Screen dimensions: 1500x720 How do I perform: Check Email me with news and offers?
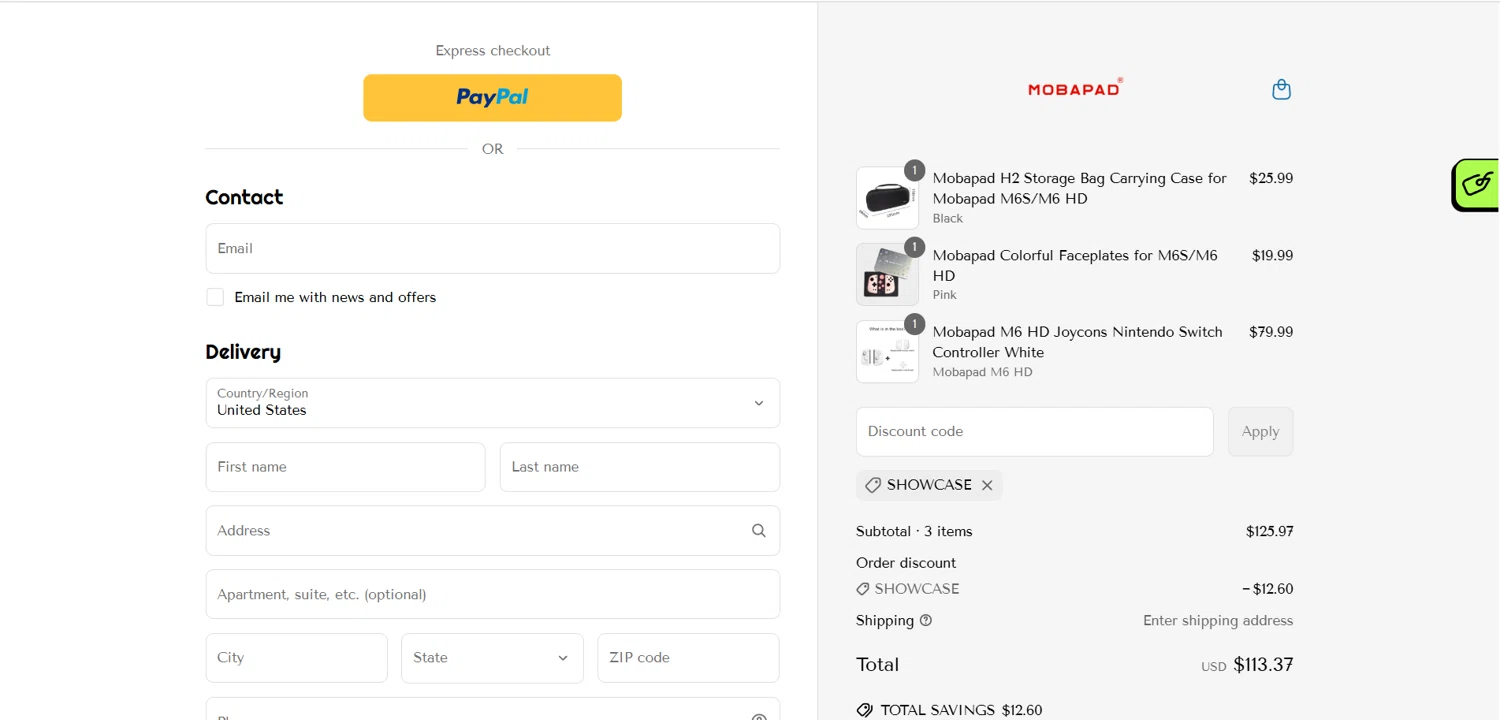tap(215, 297)
